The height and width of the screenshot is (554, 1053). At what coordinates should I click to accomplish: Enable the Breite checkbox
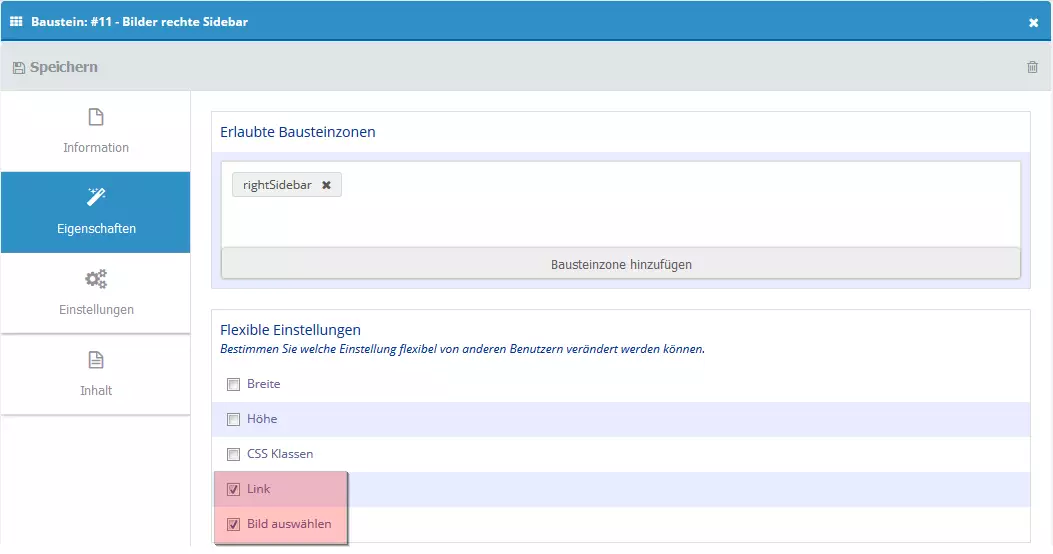233,384
